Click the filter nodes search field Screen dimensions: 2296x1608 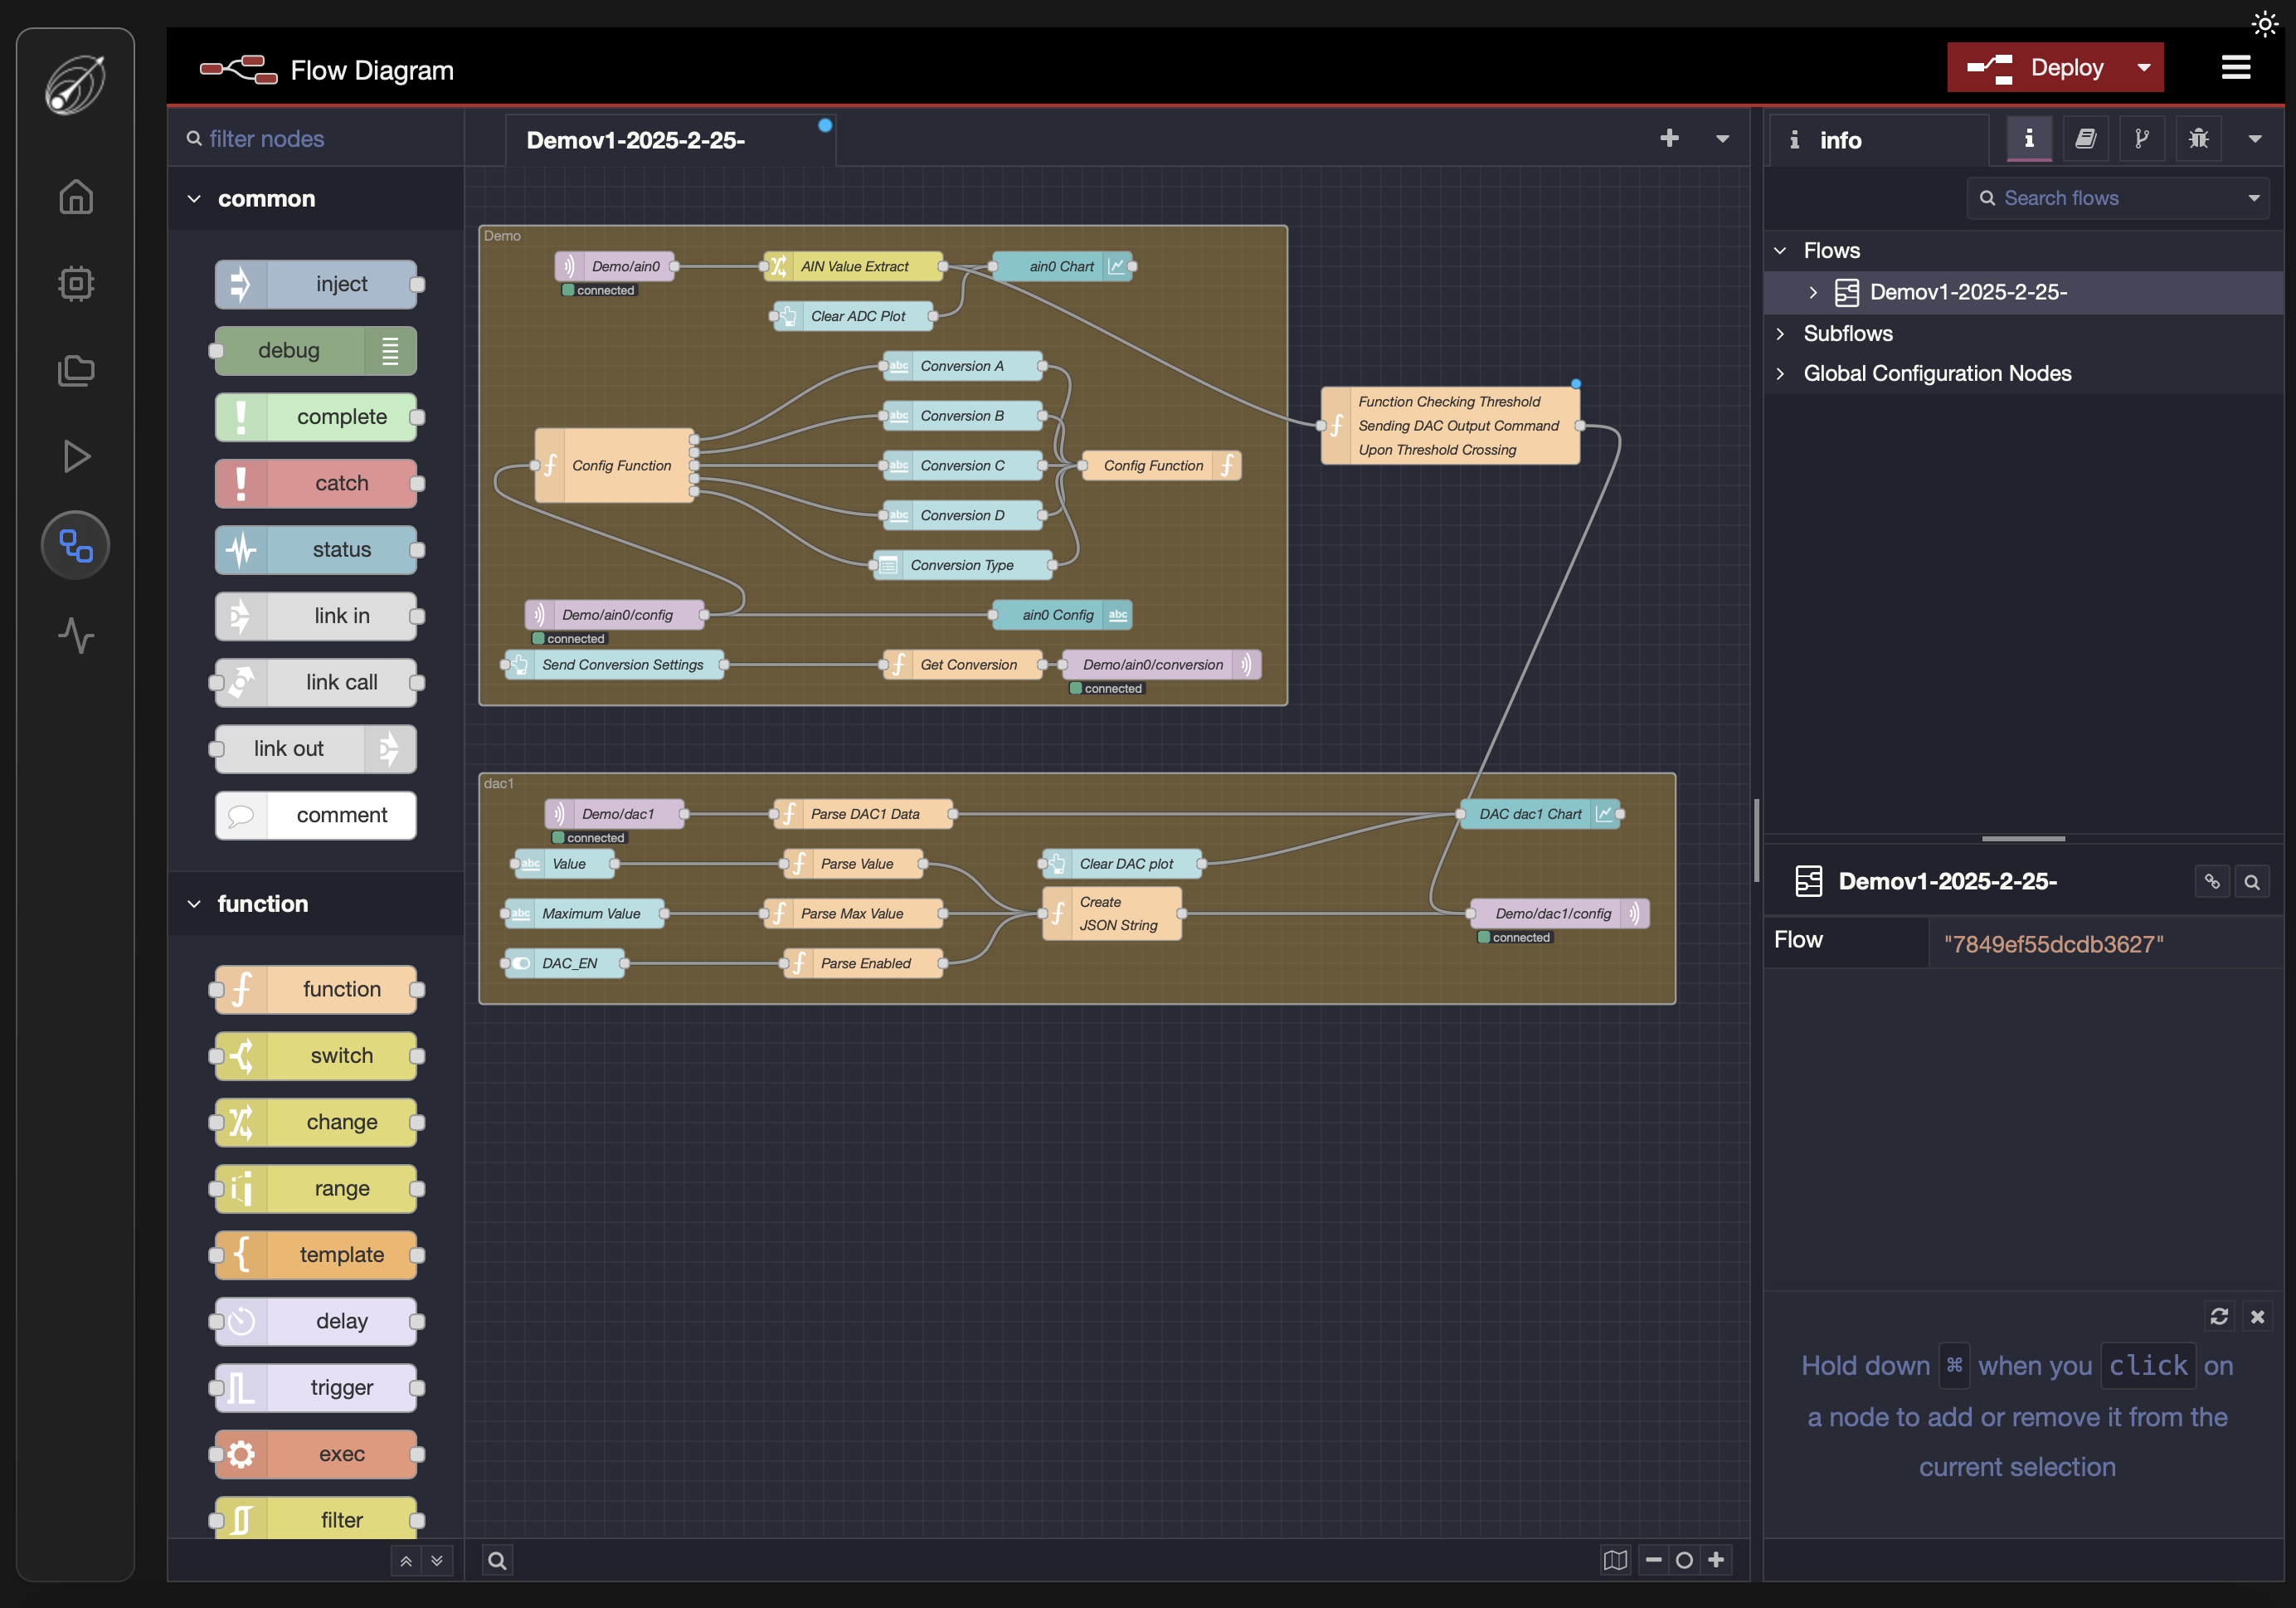tap(320, 139)
